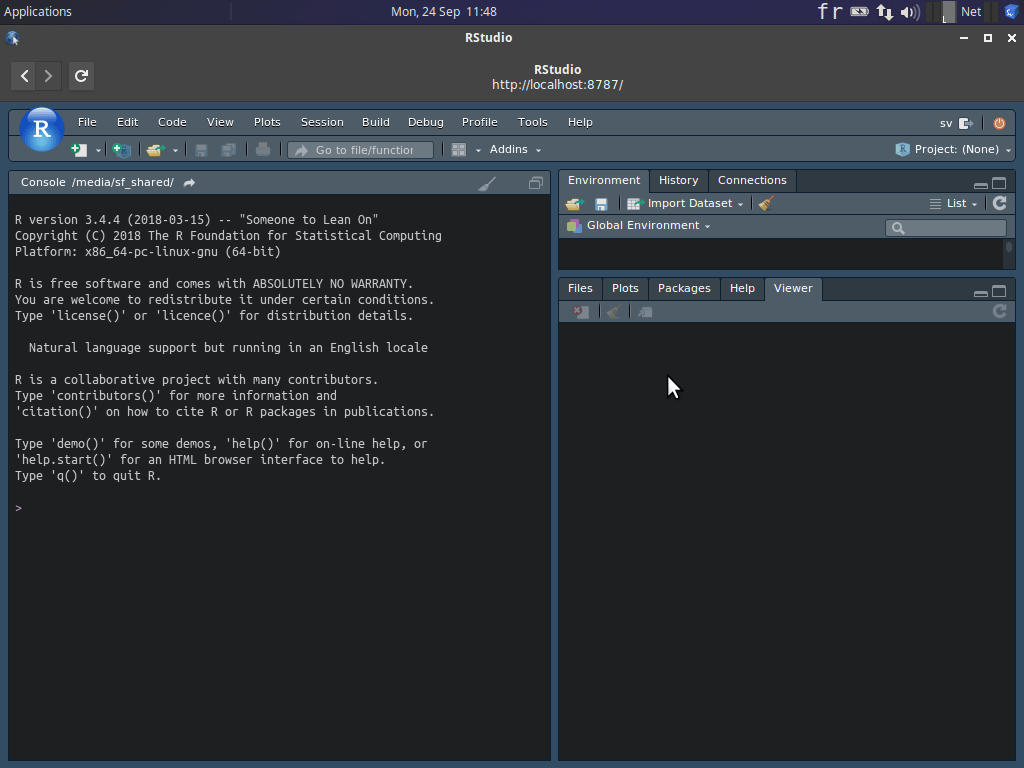Screen dimensions: 1024x768
Task: Open the Tools menu
Action: coord(532,122)
